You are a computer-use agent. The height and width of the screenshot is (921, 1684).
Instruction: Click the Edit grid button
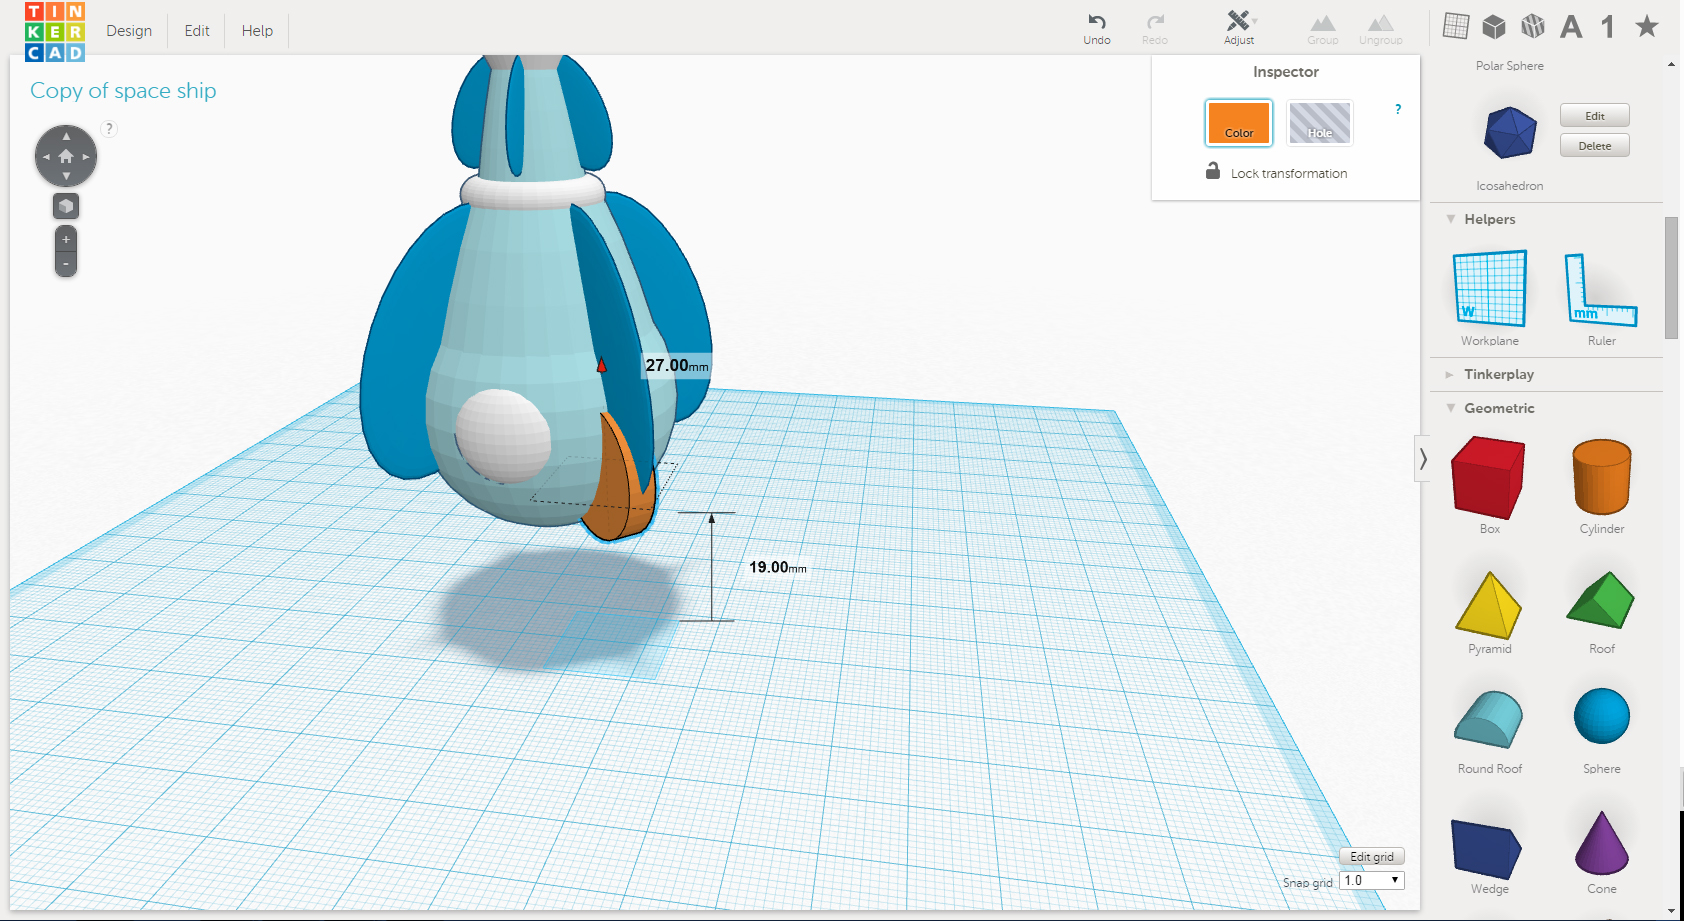click(1372, 857)
